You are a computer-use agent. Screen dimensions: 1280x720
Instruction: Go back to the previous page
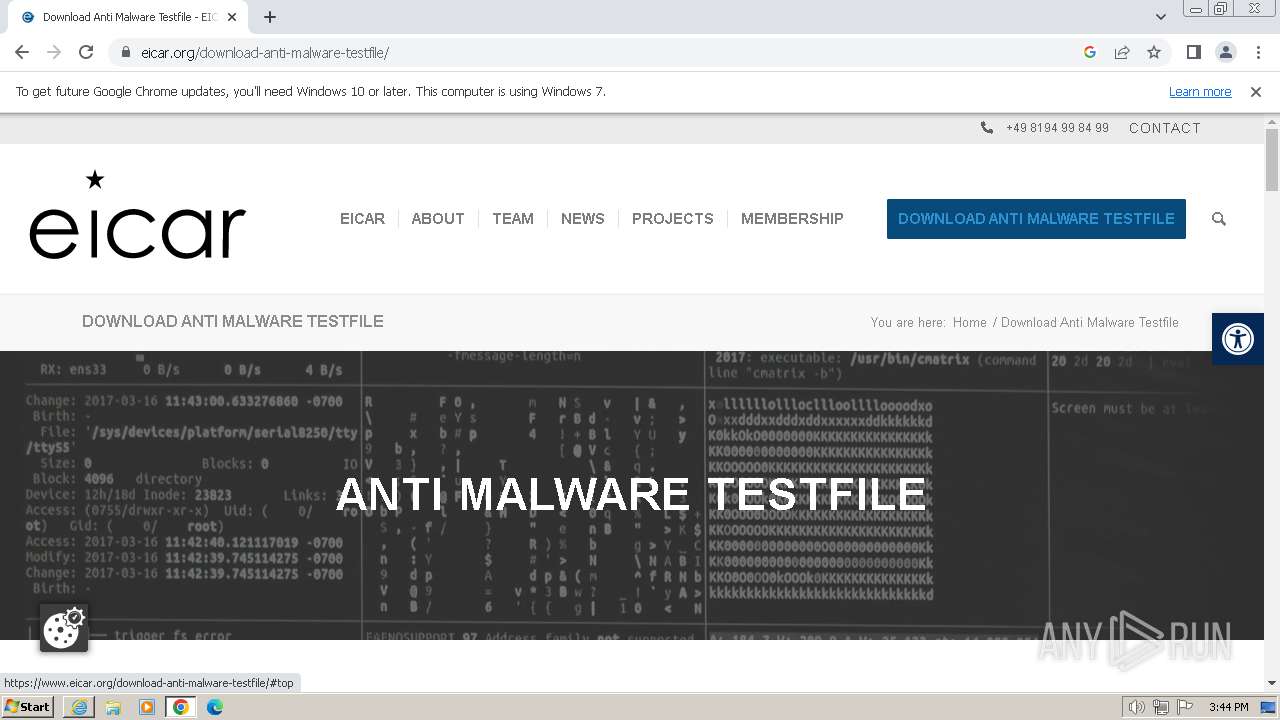(x=22, y=52)
